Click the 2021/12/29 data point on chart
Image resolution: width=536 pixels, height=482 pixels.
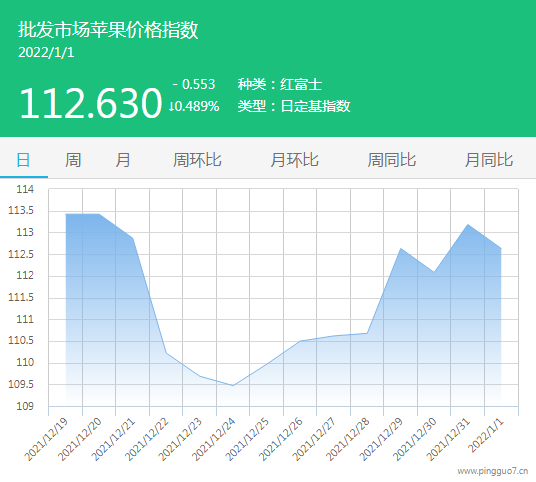pos(401,249)
